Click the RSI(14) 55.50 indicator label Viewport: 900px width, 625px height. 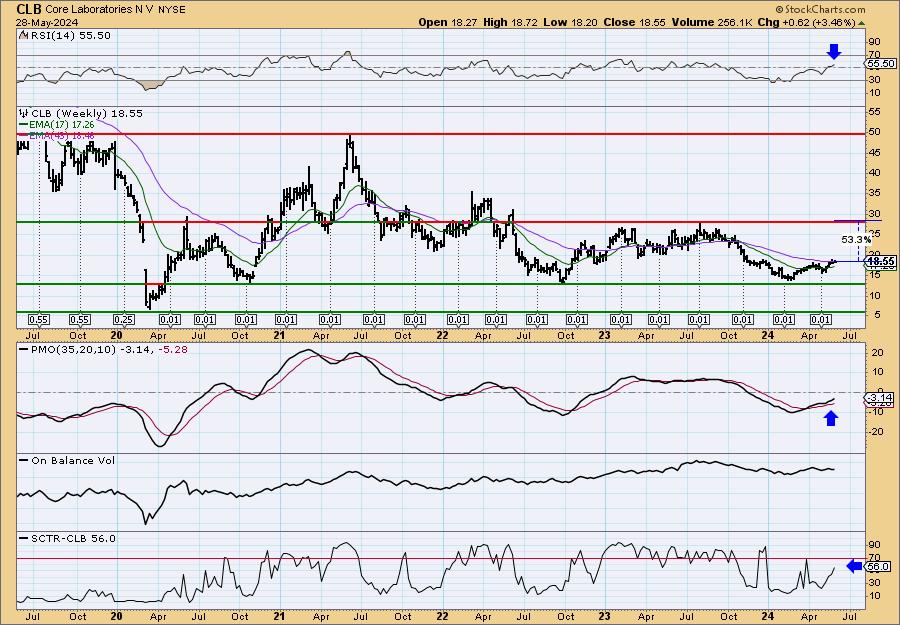click(70, 35)
